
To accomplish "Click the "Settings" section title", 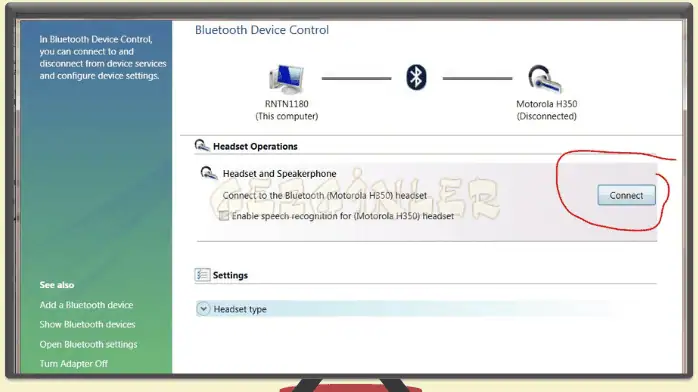I will point(230,275).
